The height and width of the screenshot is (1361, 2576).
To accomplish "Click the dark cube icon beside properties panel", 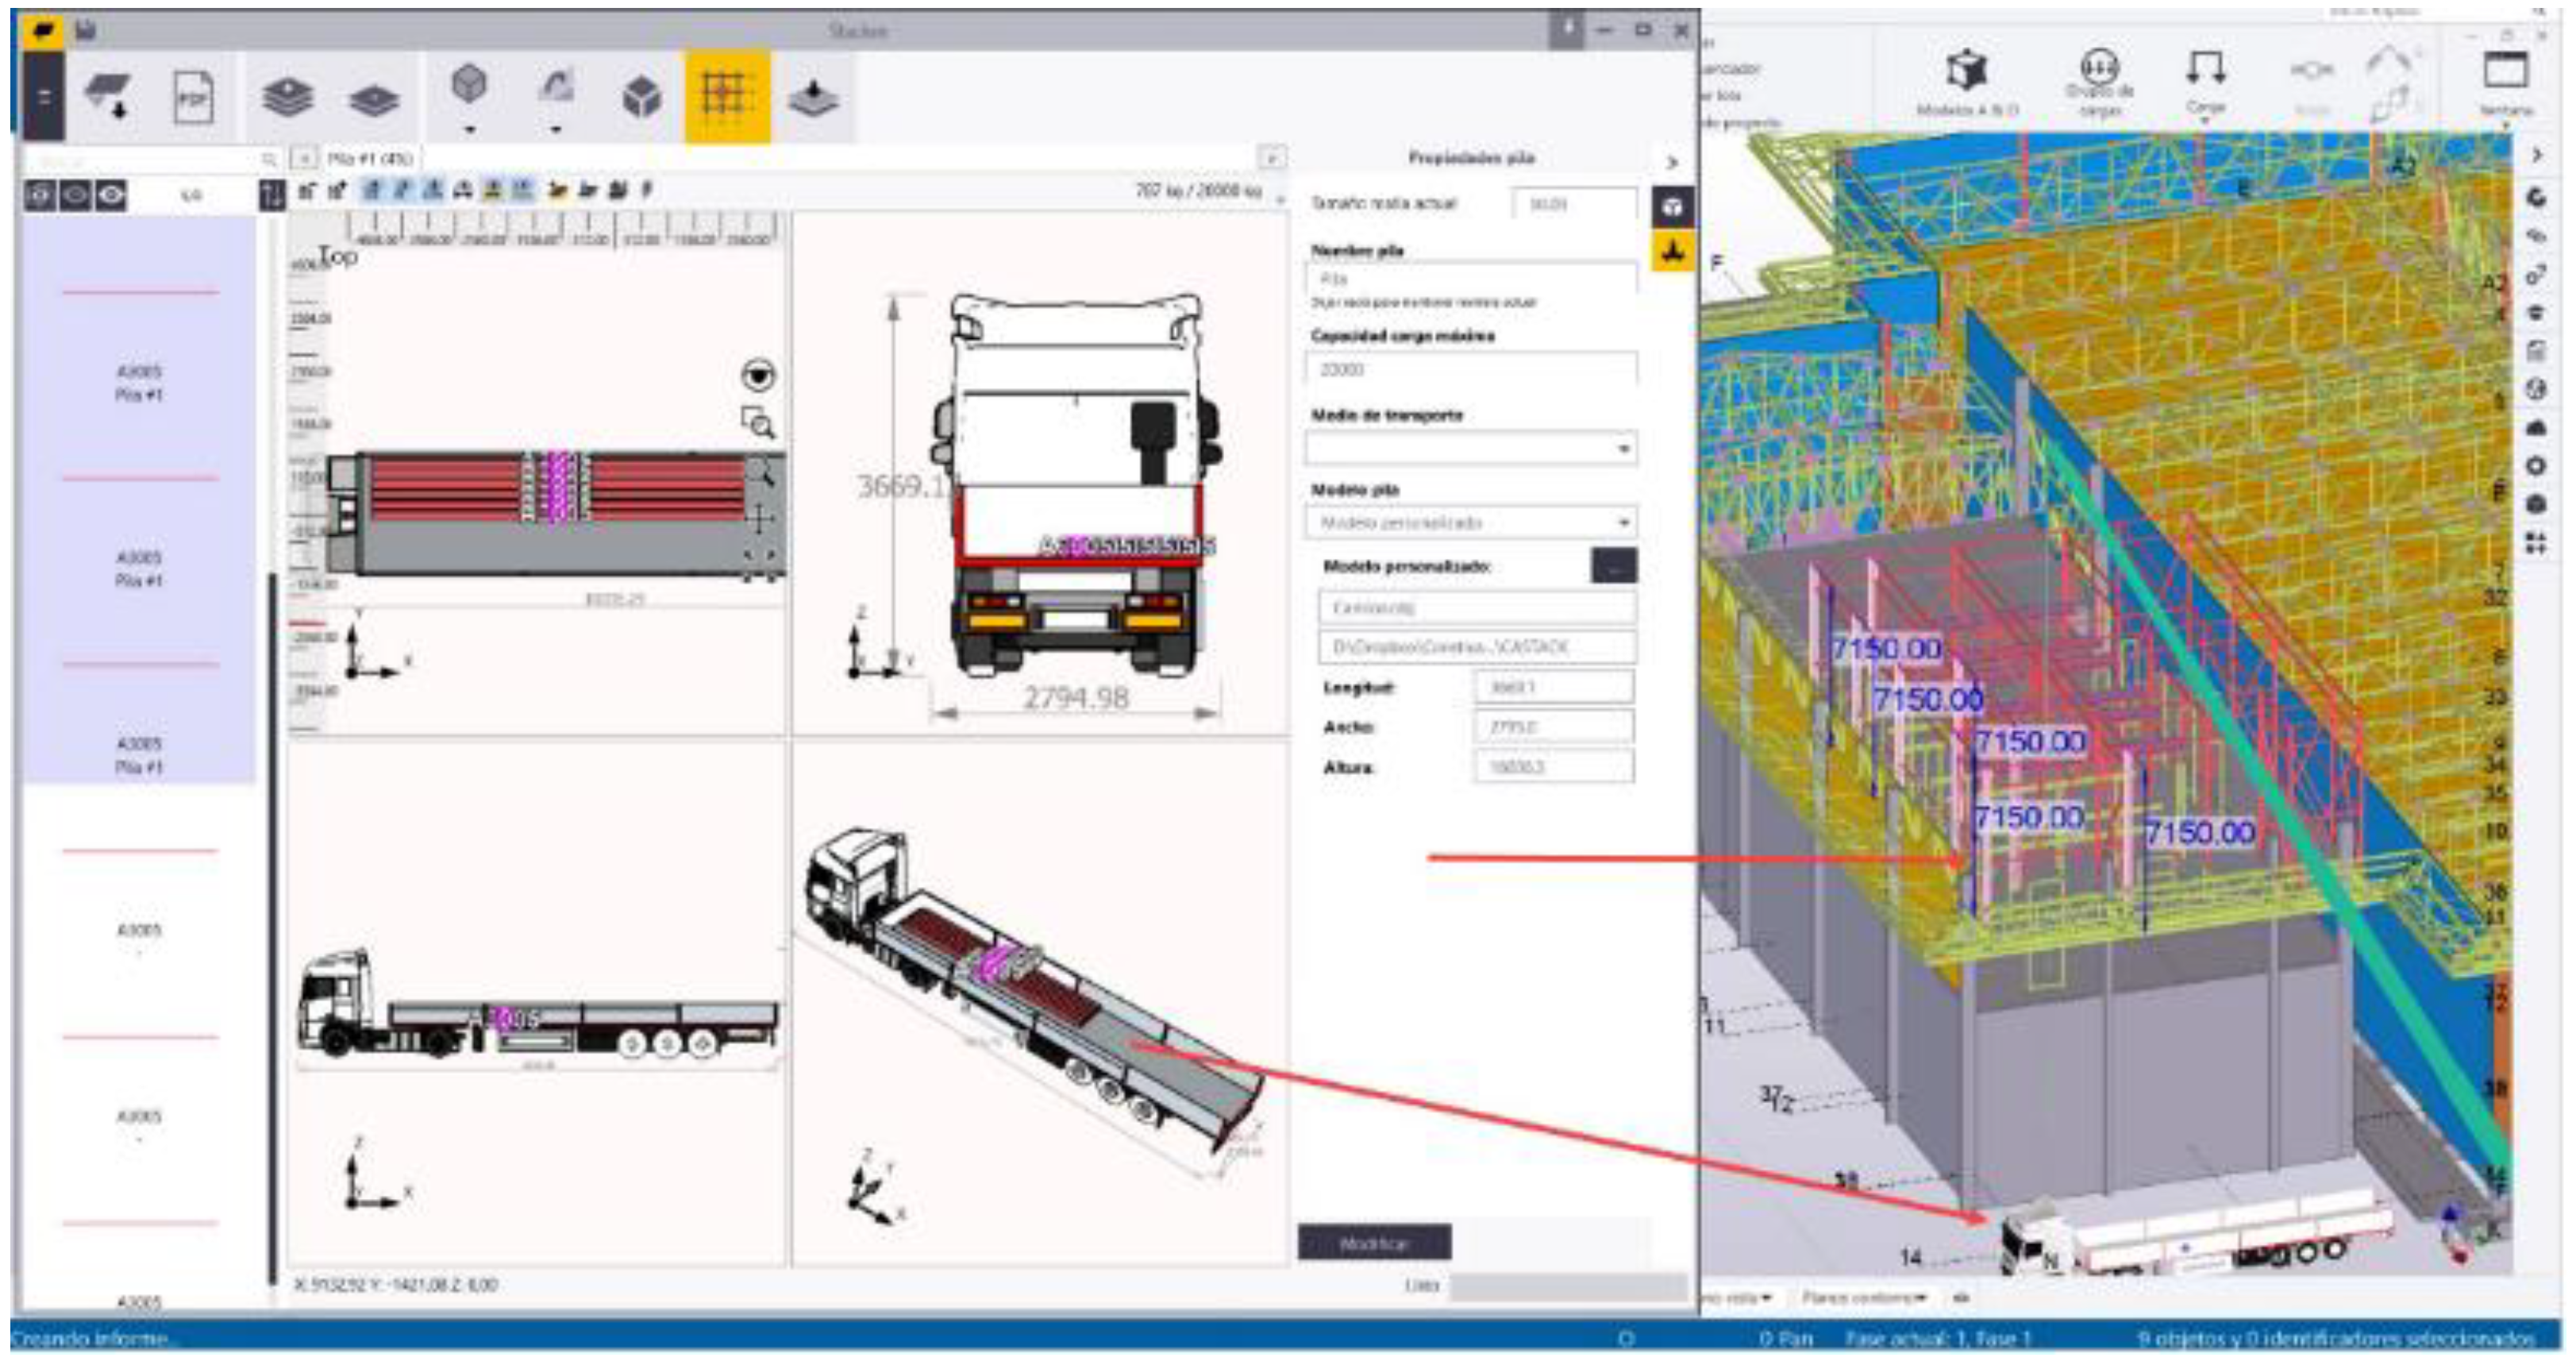I will pyautogui.click(x=1672, y=207).
